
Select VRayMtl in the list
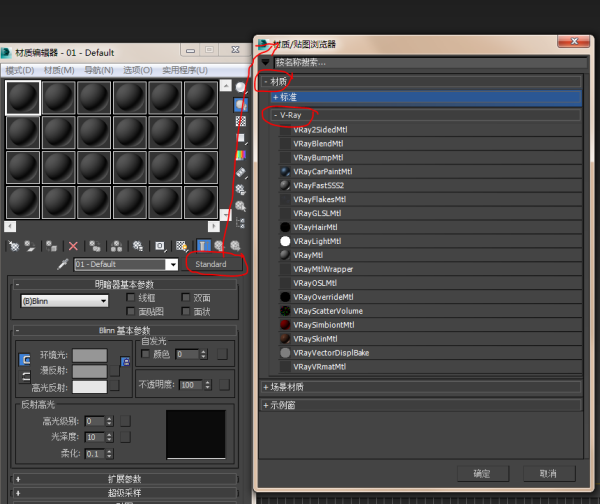click(x=430, y=255)
